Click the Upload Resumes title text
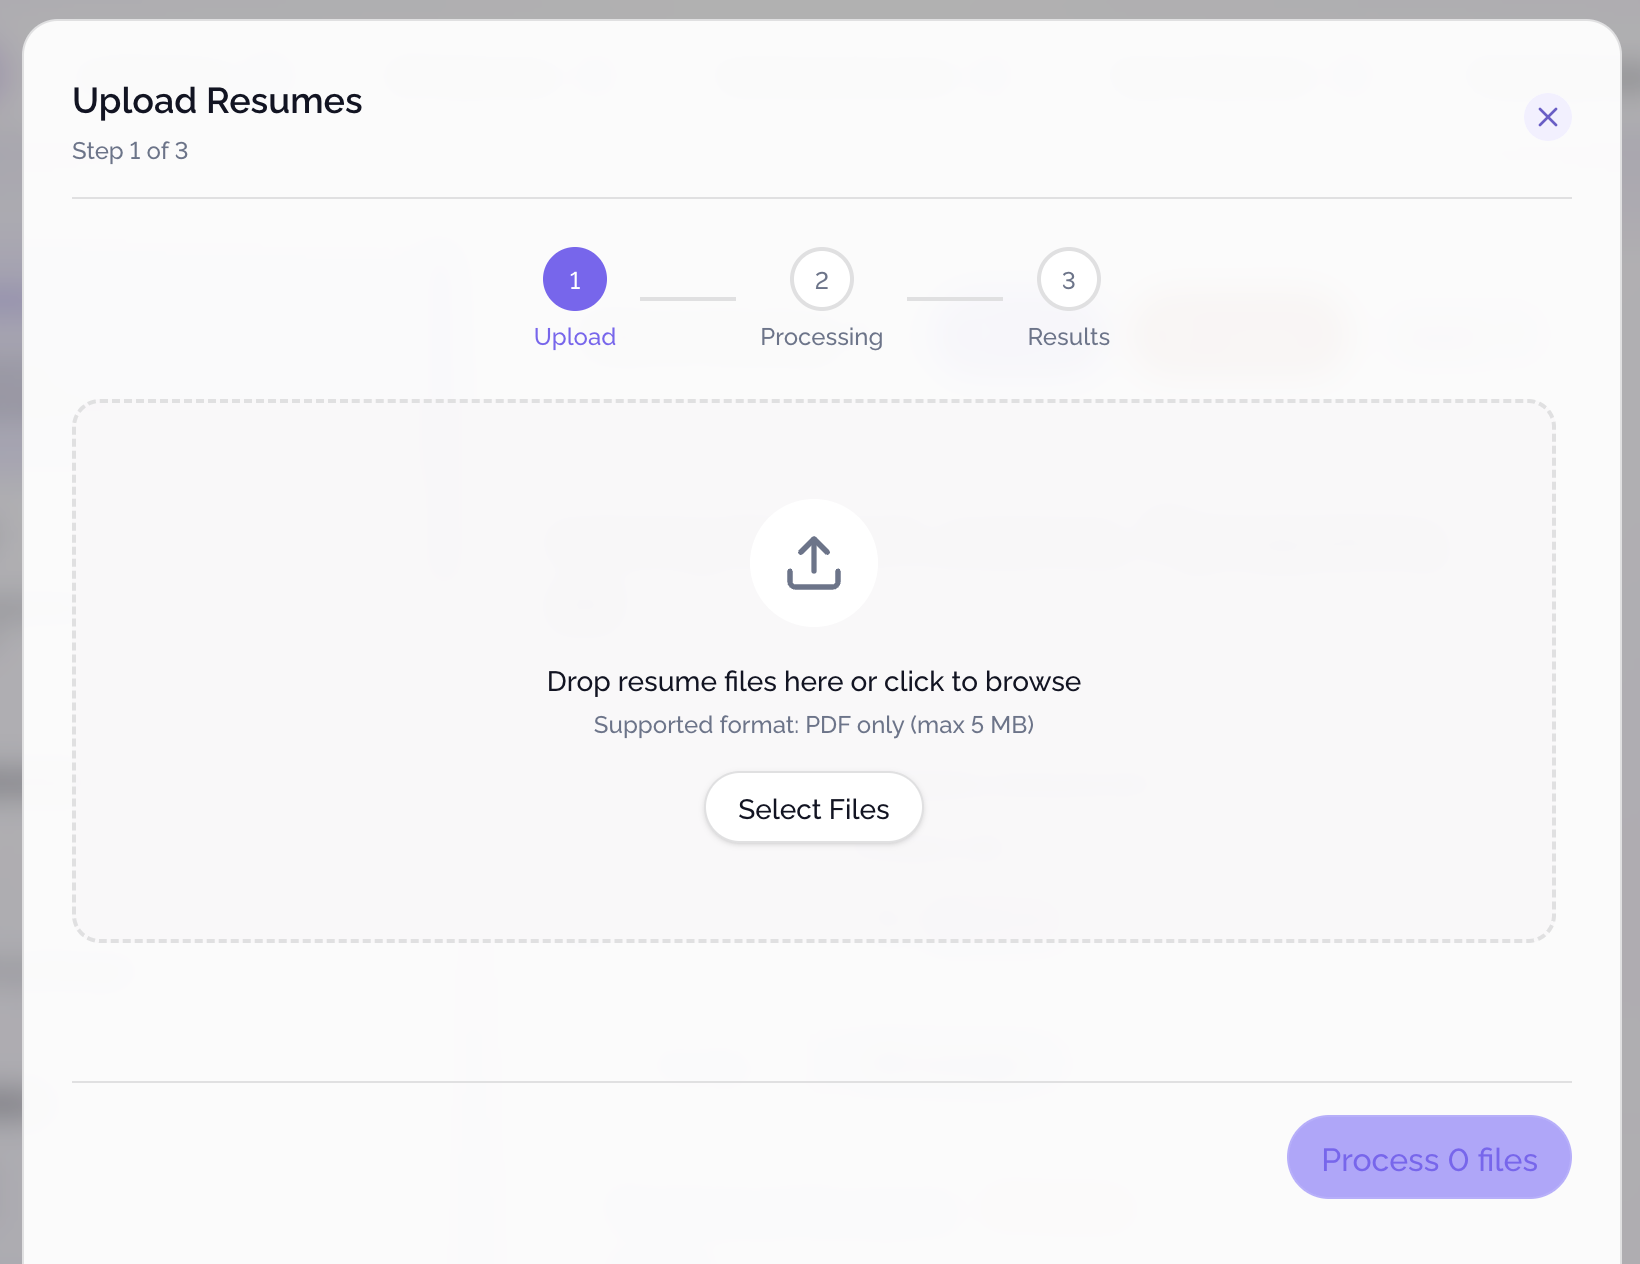The height and width of the screenshot is (1264, 1640). [x=217, y=100]
